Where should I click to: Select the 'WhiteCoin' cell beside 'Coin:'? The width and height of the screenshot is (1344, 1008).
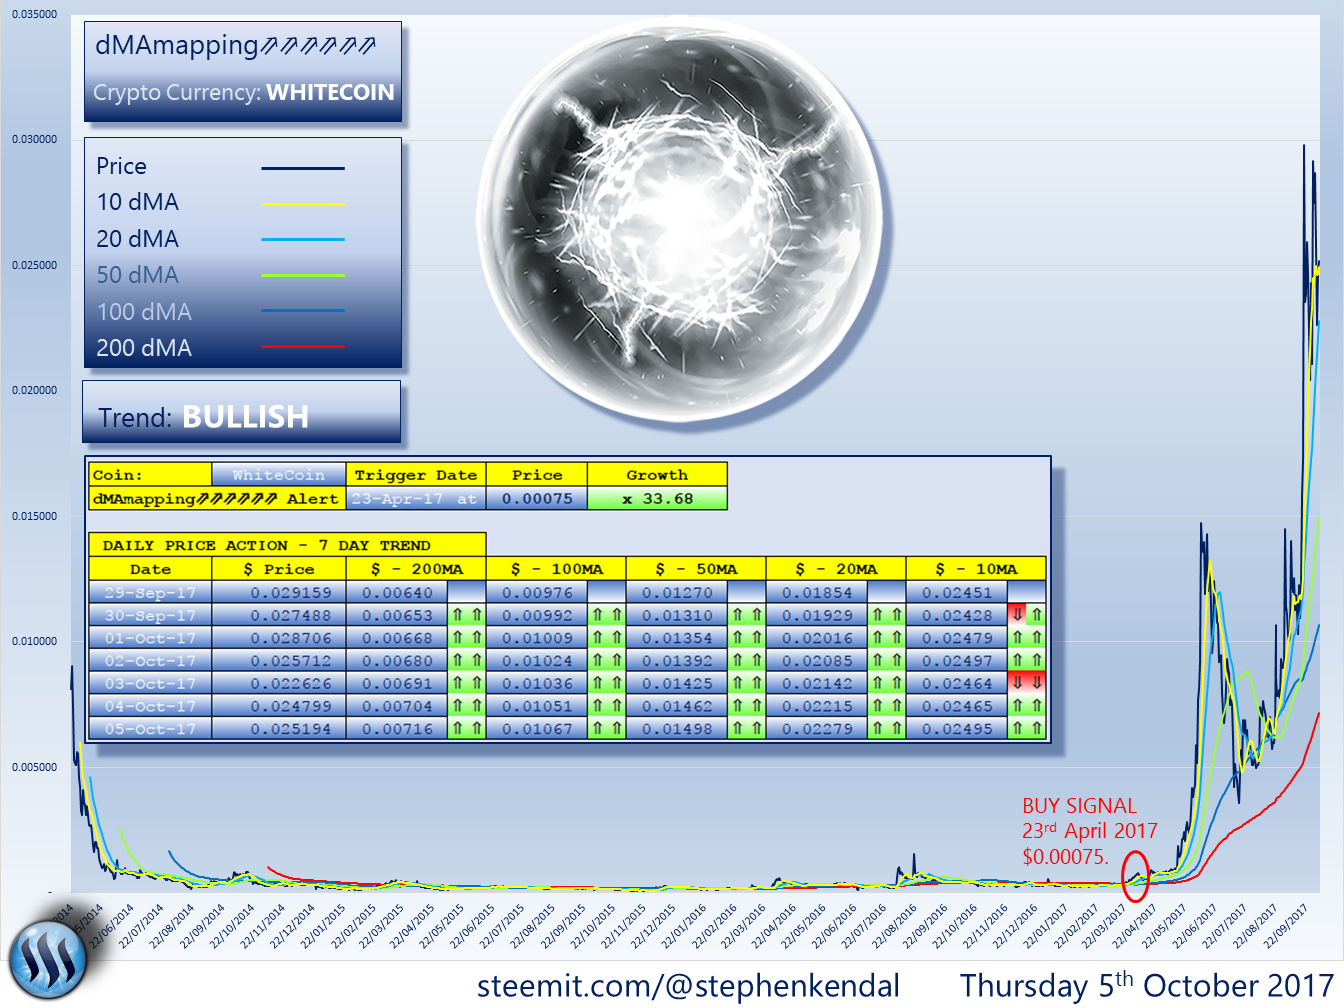[x=278, y=475]
